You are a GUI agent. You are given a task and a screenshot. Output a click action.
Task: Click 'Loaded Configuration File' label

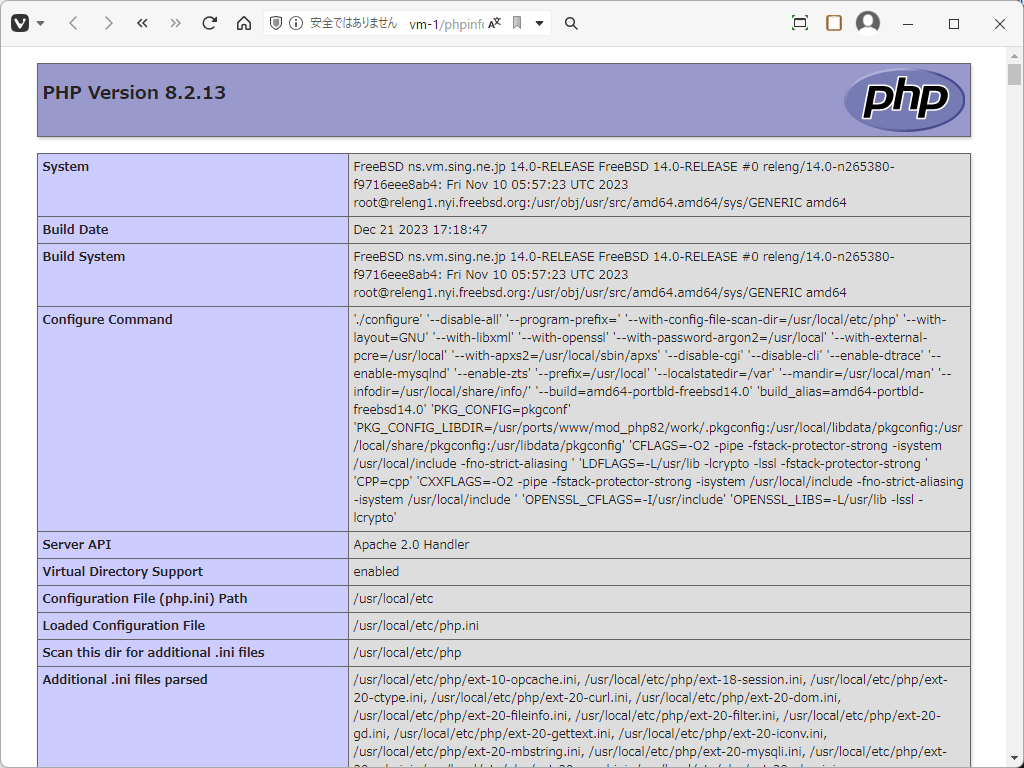(x=123, y=626)
